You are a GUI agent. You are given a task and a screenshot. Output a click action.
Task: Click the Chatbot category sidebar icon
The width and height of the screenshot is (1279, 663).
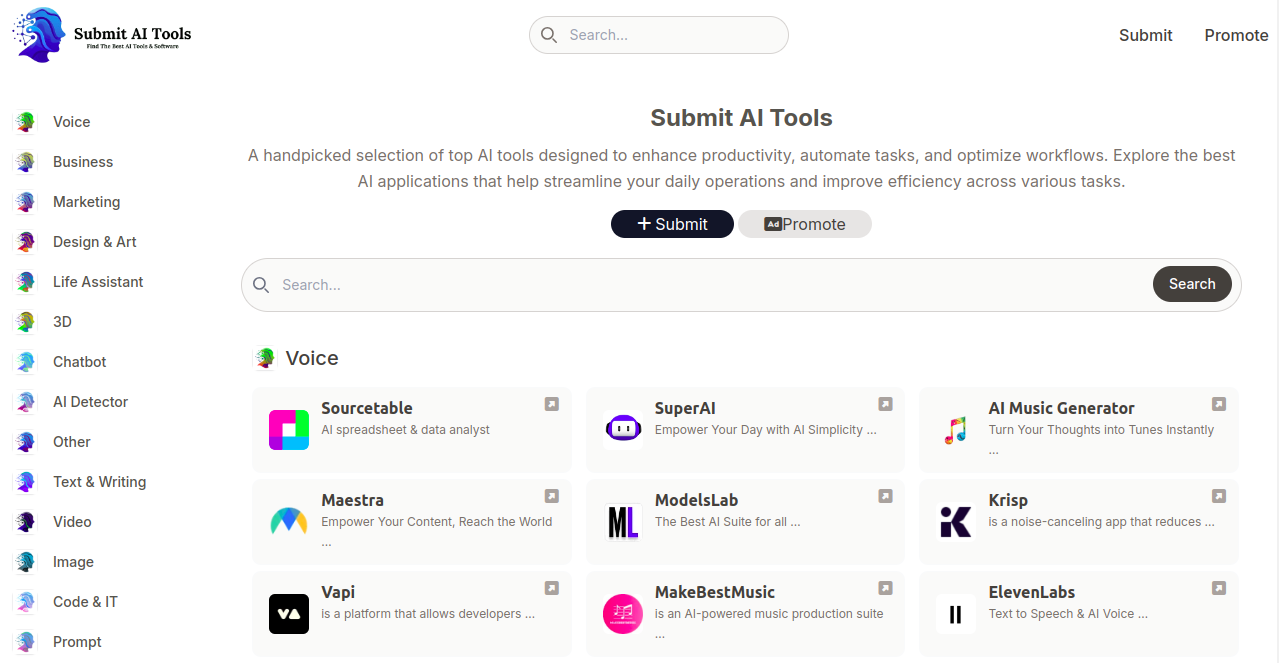tap(24, 362)
